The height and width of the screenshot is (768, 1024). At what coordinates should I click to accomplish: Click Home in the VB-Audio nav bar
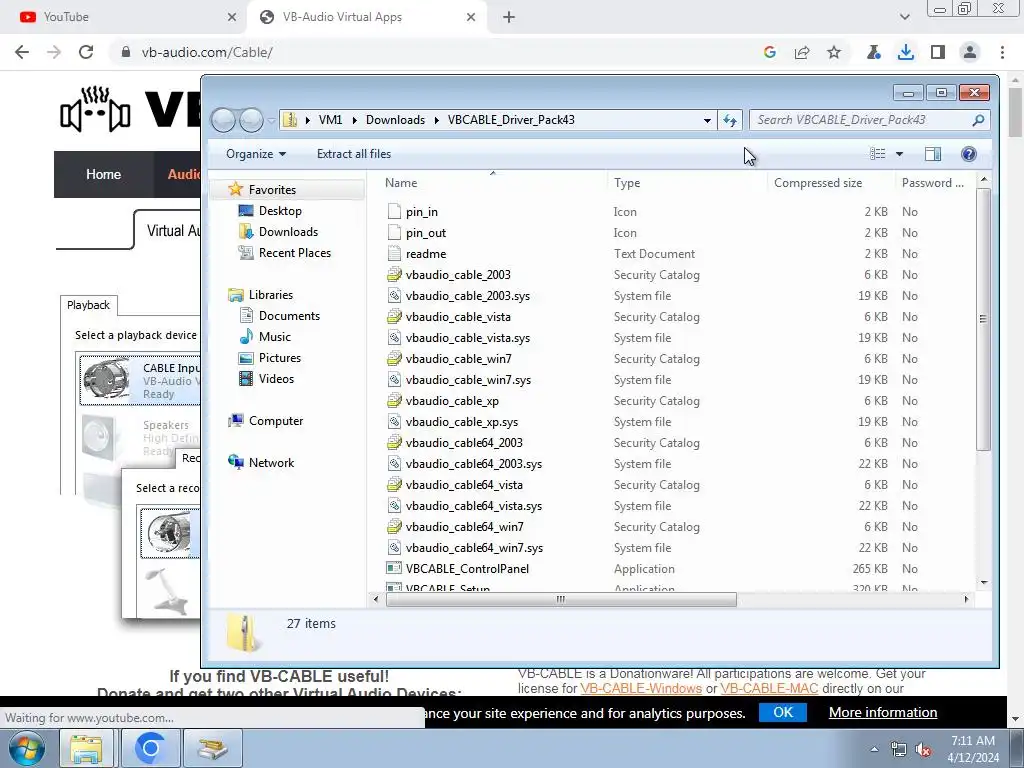pos(103,174)
